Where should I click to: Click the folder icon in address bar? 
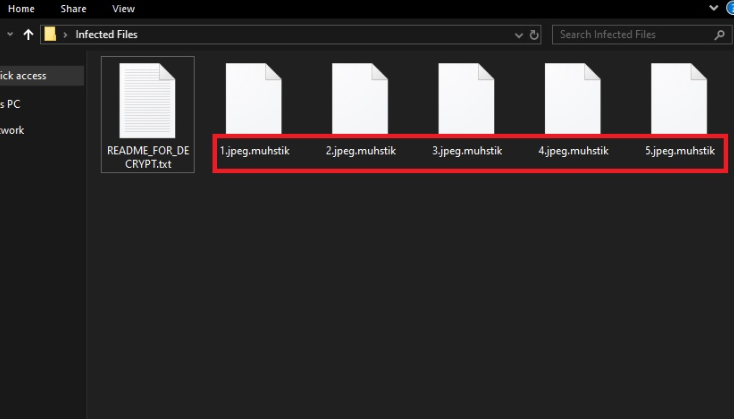pyautogui.click(x=50, y=34)
